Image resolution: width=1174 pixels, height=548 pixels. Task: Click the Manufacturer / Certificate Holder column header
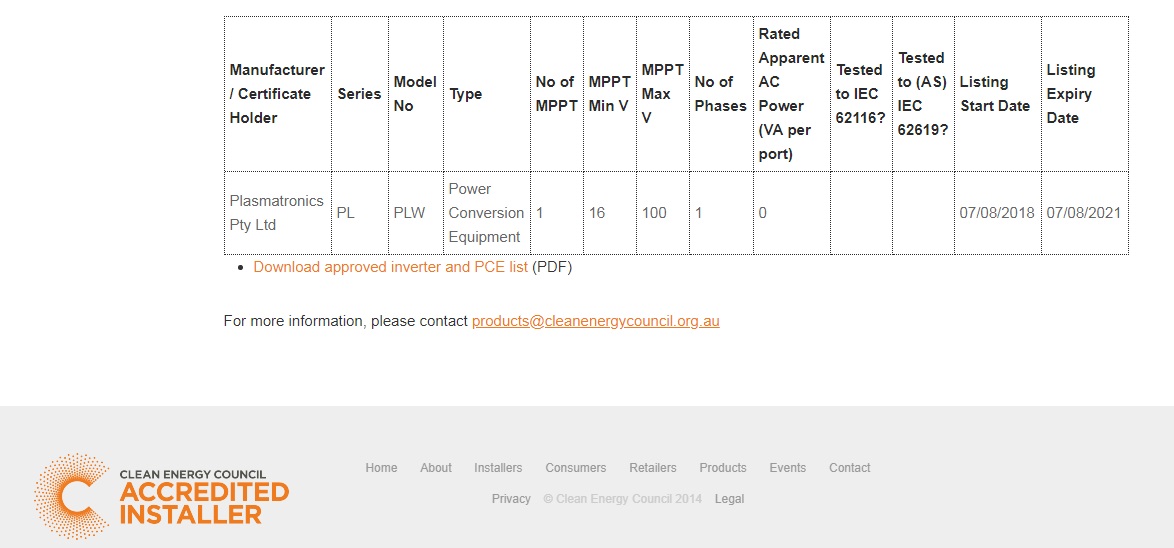pyautogui.click(x=278, y=94)
